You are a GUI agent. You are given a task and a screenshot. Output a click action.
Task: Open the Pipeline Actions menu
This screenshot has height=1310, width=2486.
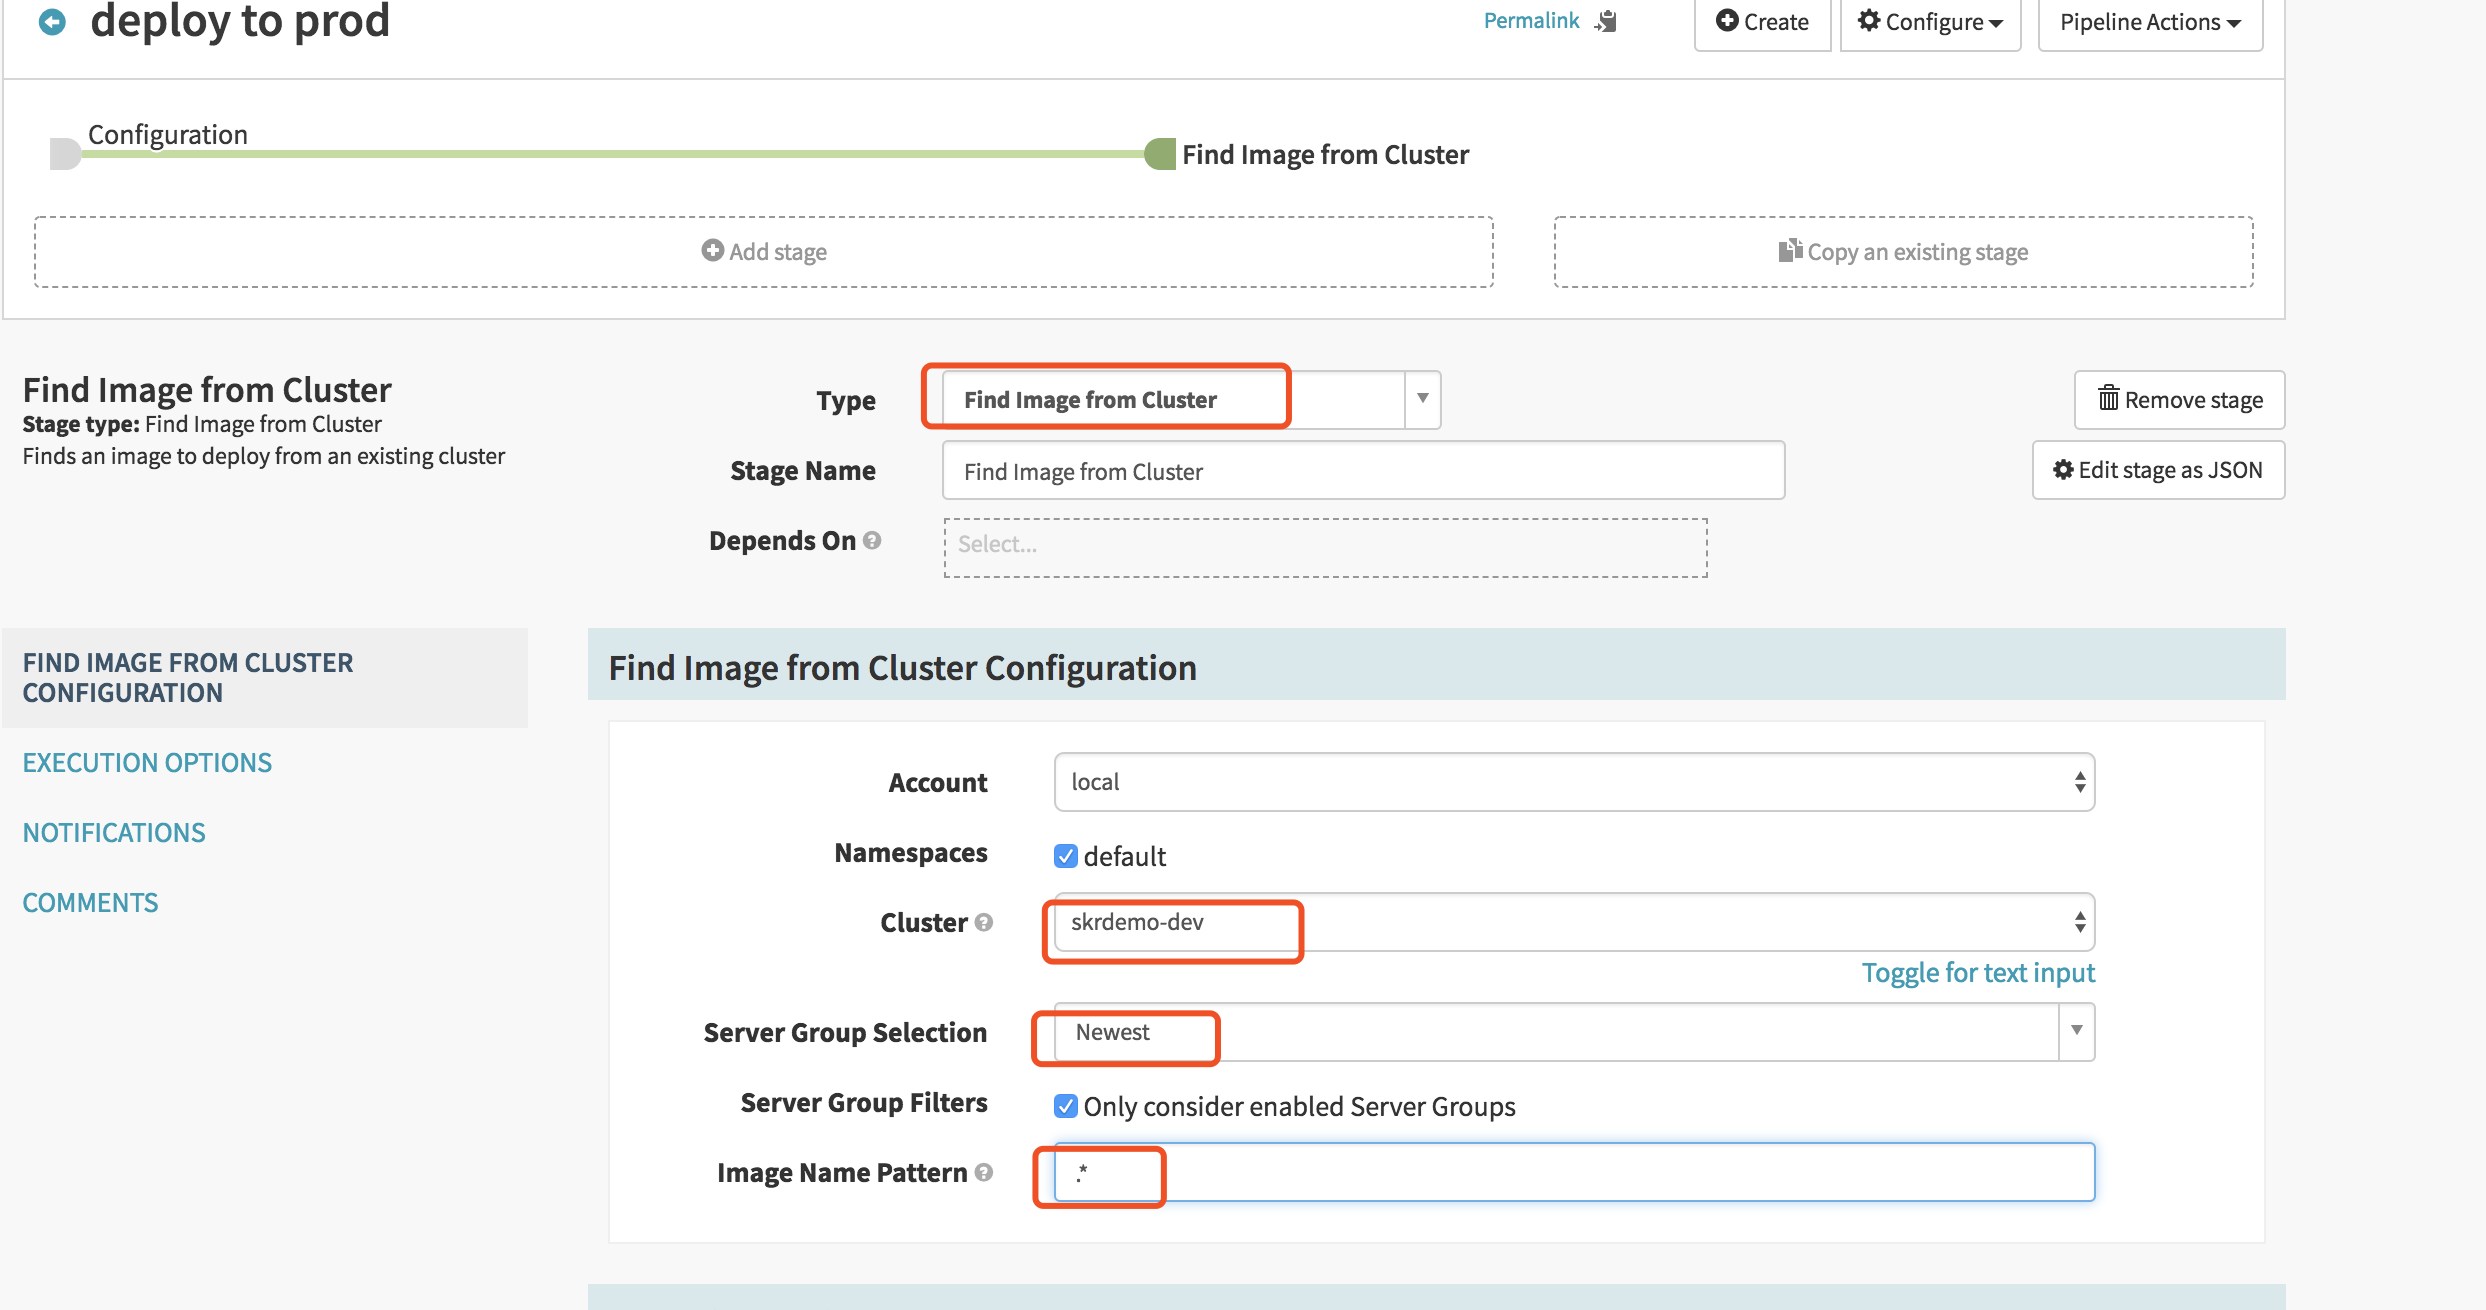pos(2149,22)
